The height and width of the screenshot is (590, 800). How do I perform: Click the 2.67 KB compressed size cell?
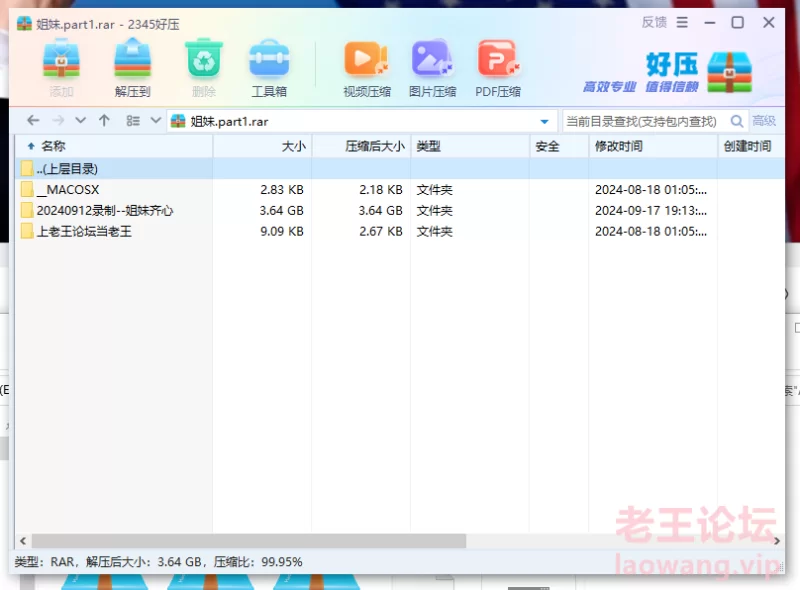(381, 231)
